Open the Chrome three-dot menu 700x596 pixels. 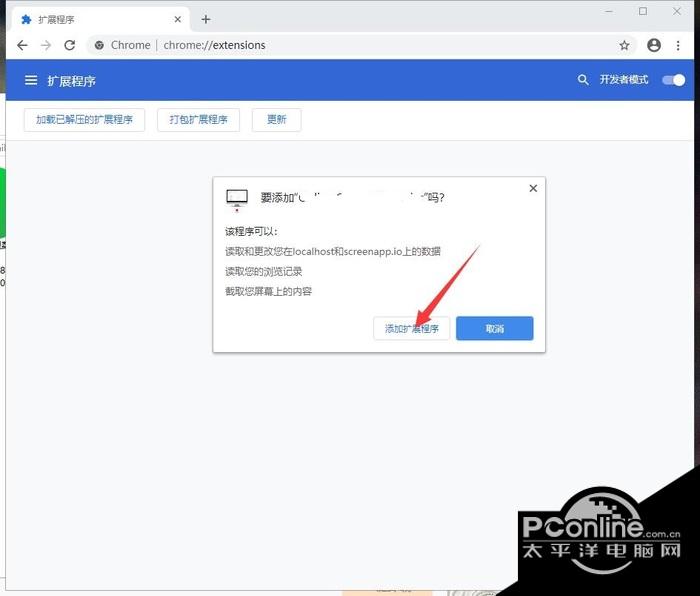pos(678,45)
